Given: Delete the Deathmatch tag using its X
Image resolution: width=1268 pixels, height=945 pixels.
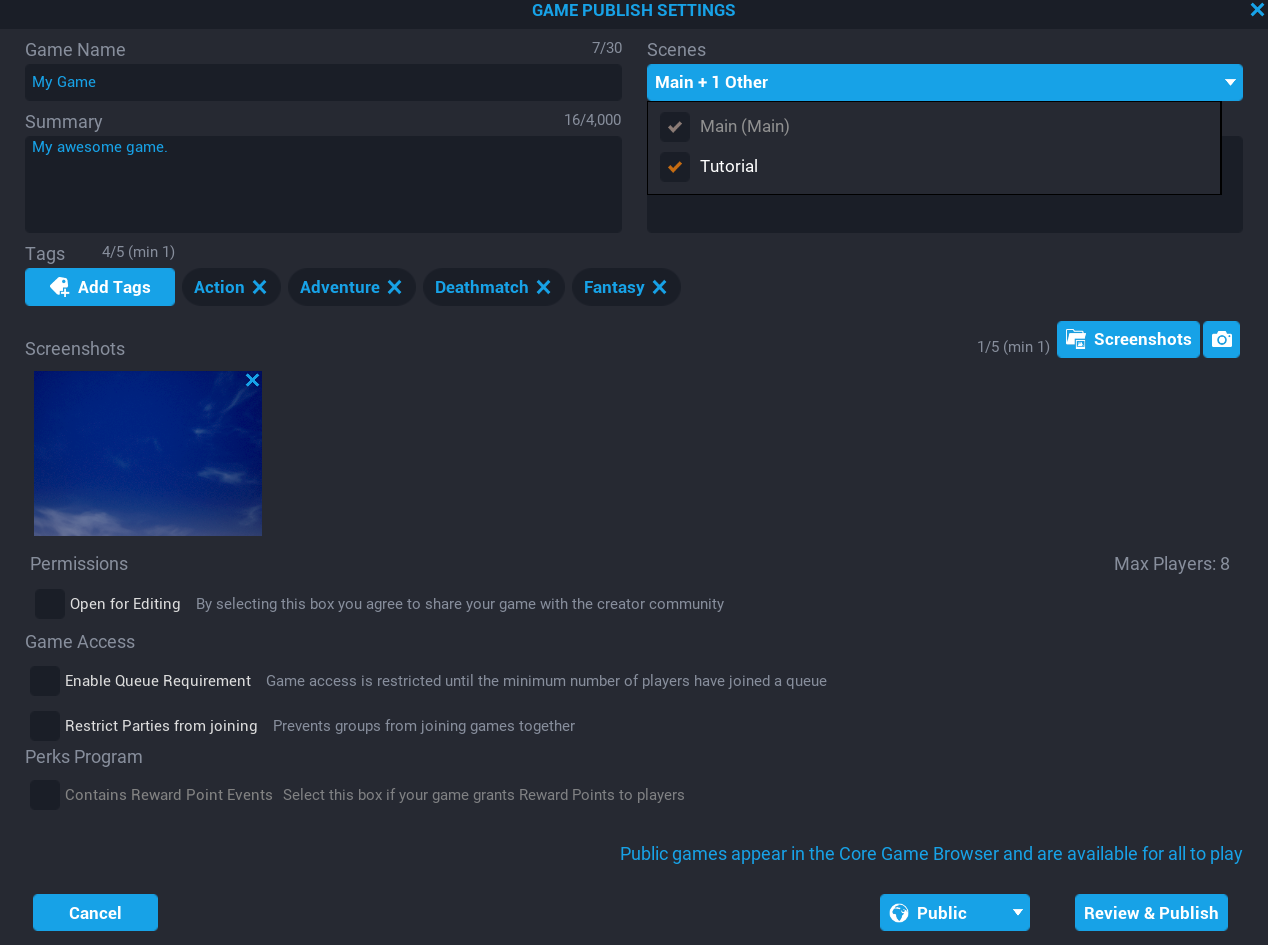Looking at the screenshot, I should coord(543,287).
